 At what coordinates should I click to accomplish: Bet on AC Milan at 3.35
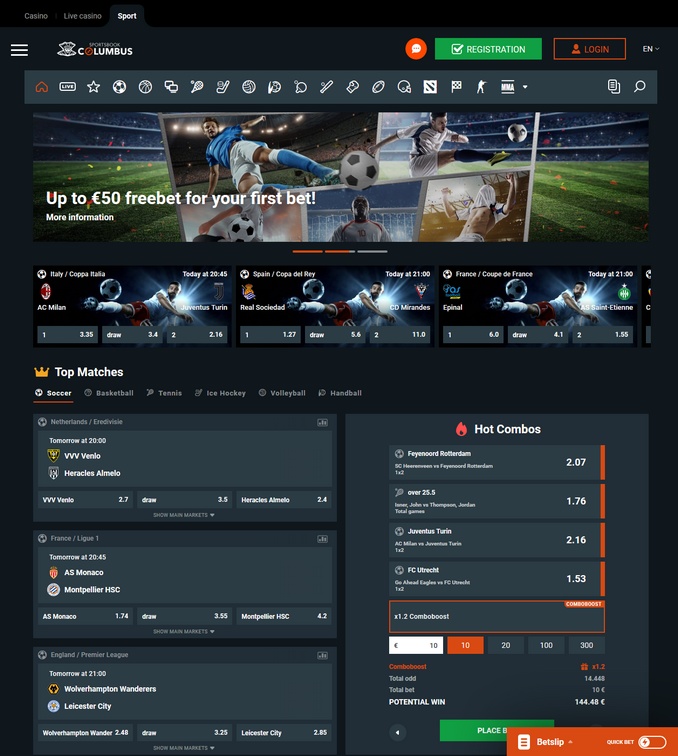[68, 335]
